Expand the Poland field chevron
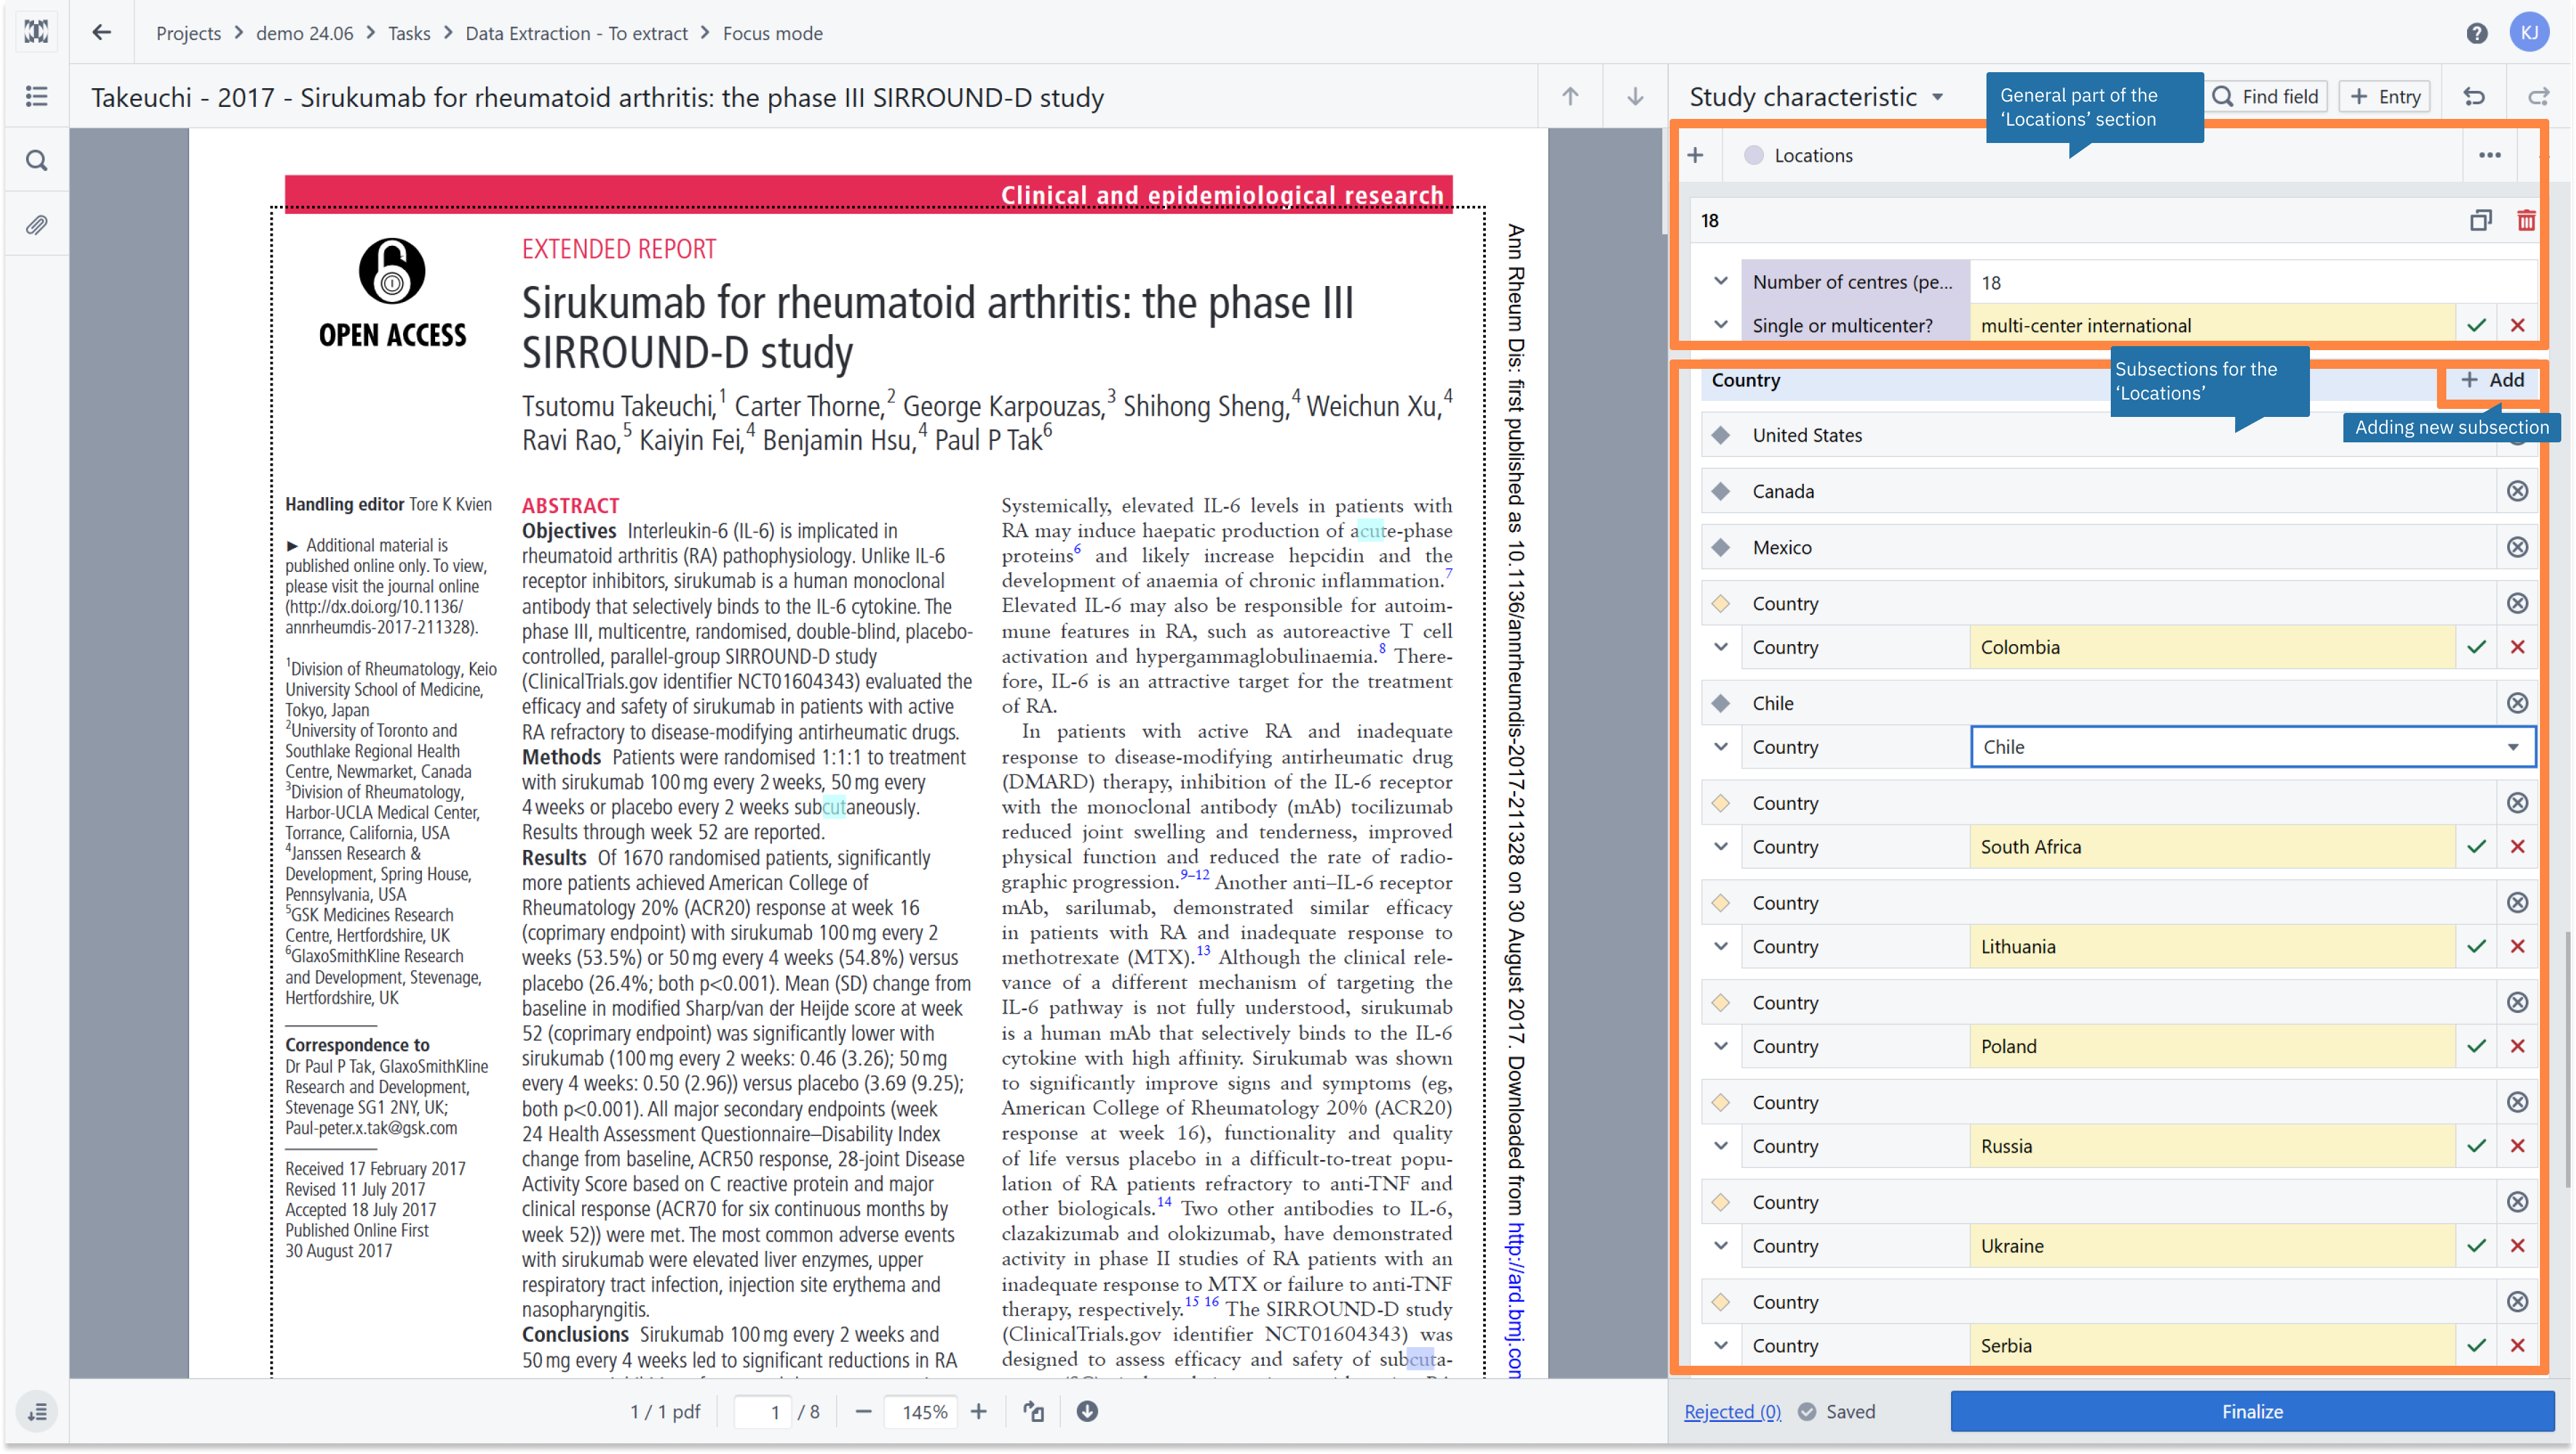The image size is (2576, 1454). click(1720, 1046)
